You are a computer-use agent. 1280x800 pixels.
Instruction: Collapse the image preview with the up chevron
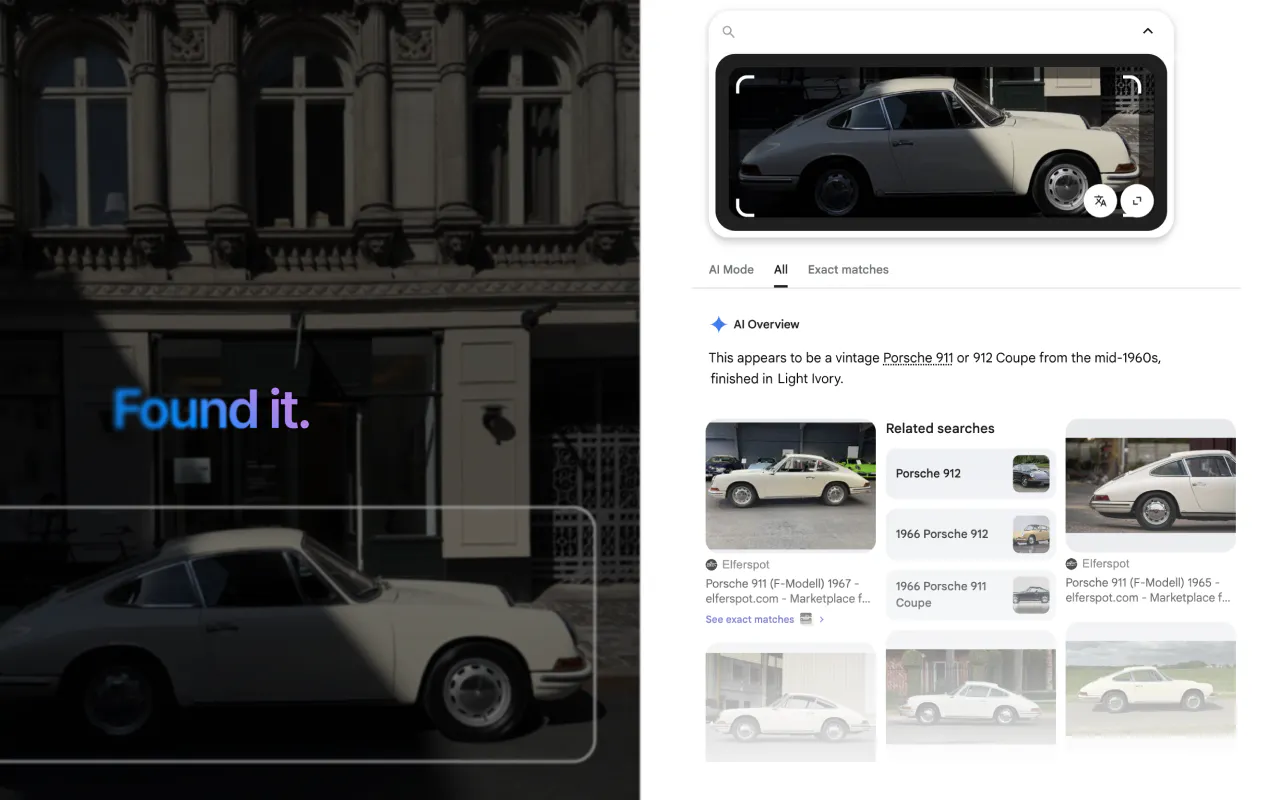click(x=1147, y=31)
